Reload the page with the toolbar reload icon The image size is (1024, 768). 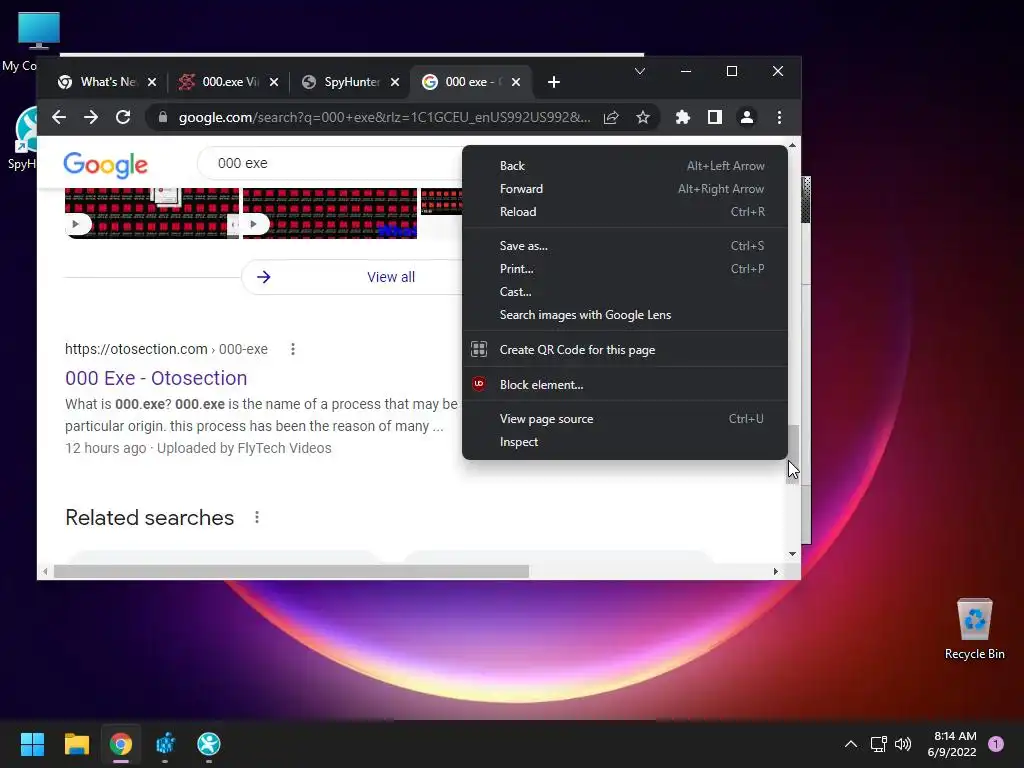(123, 118)
